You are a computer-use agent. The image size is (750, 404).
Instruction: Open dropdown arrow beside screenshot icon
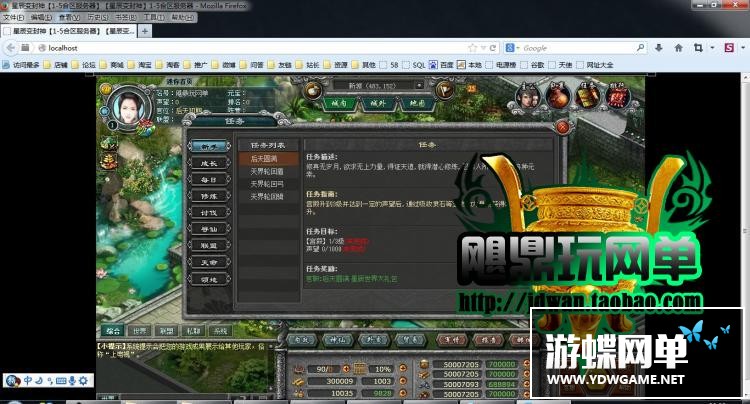[x=712, y=48]
